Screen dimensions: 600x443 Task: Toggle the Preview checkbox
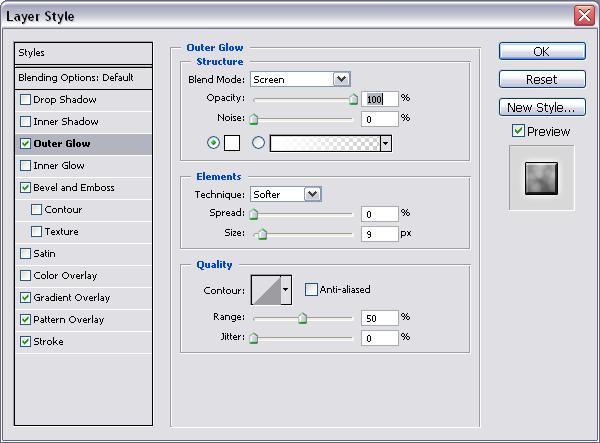point(518,131)
